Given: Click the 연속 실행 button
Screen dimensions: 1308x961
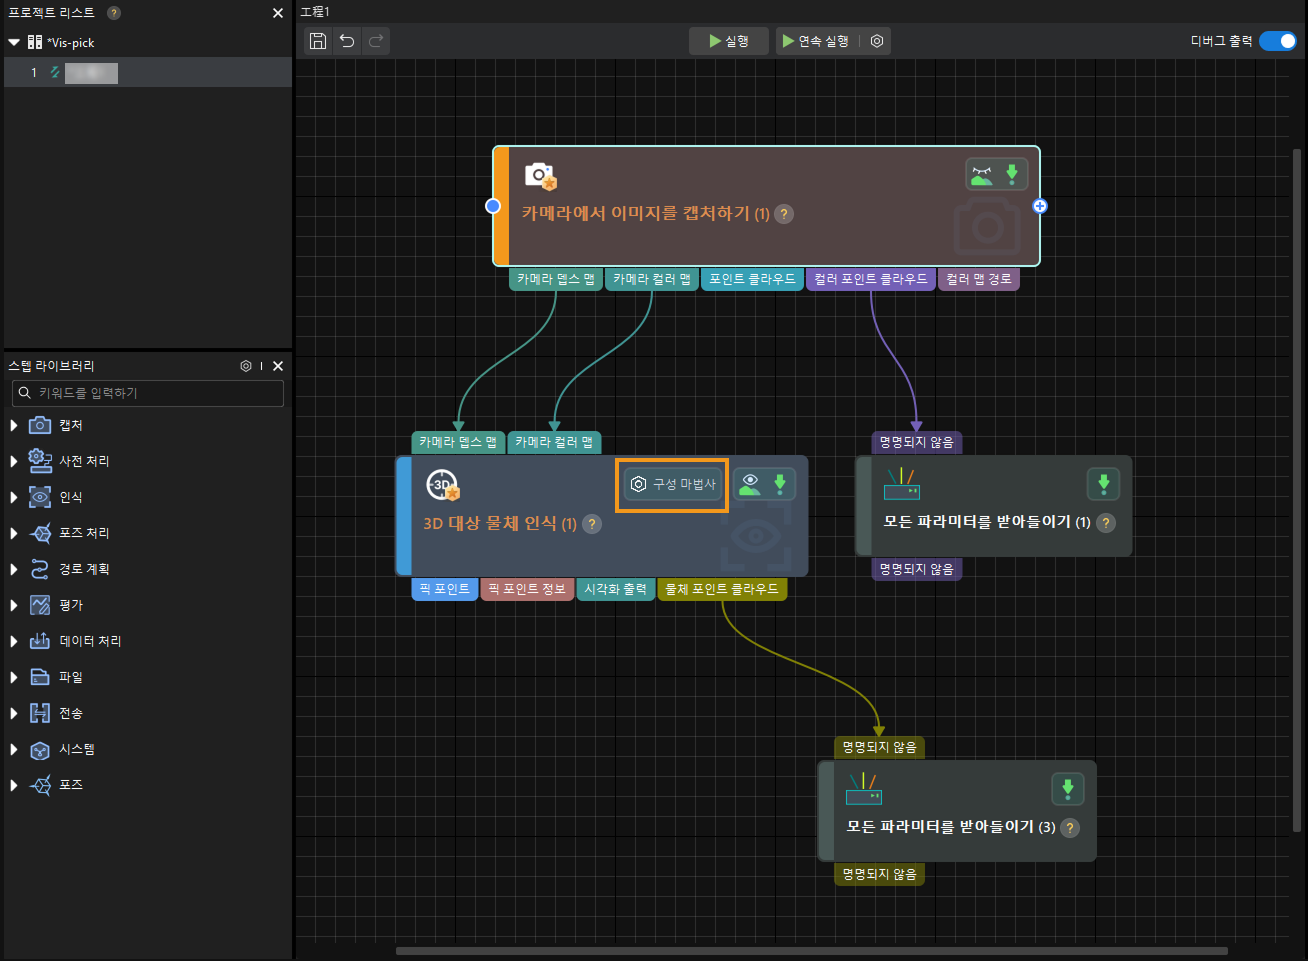Looking at the screenshot, I should (816, 41).
